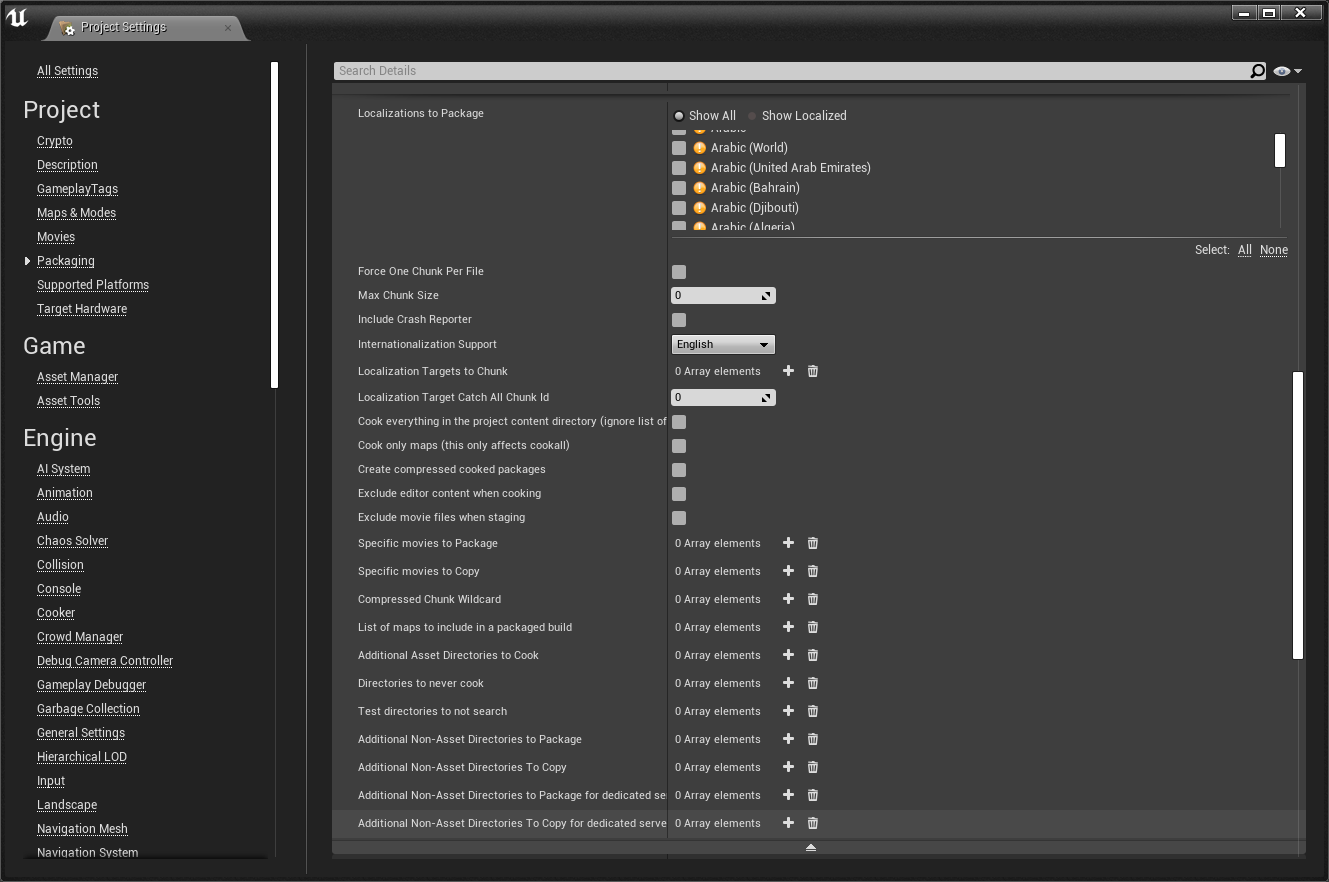Viewport: 1329px width, 882px height.
Task: Add element to Directories to never cook
Action: (x=788, y=683)
